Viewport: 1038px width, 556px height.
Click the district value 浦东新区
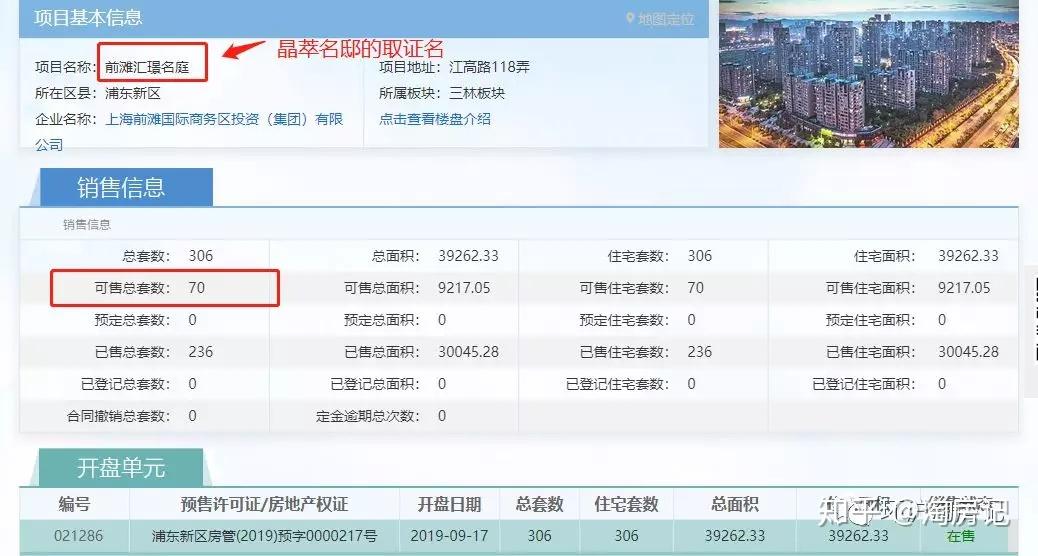(132, 93)
